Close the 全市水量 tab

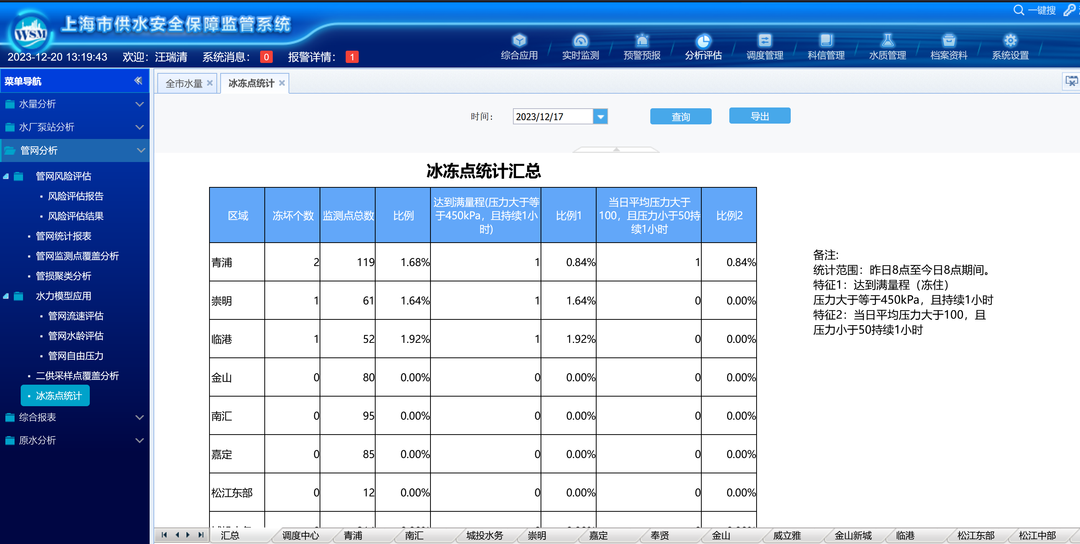210,83
